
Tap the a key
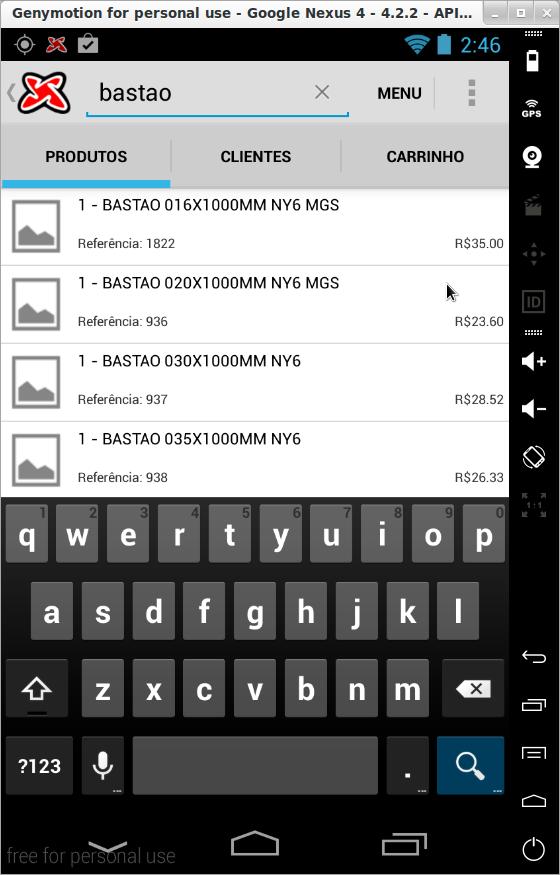coord(52,611)
